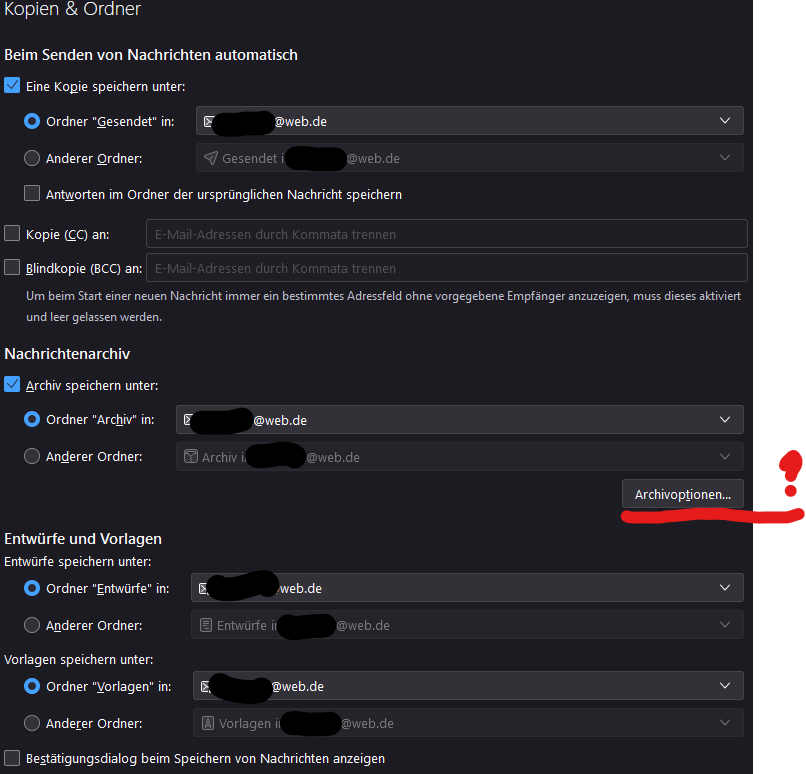Image resolution: width=806 pixels, height=774 pixels.
Task: Tick the 'Kopie (CC) an' checkbox
Action: 12,233
